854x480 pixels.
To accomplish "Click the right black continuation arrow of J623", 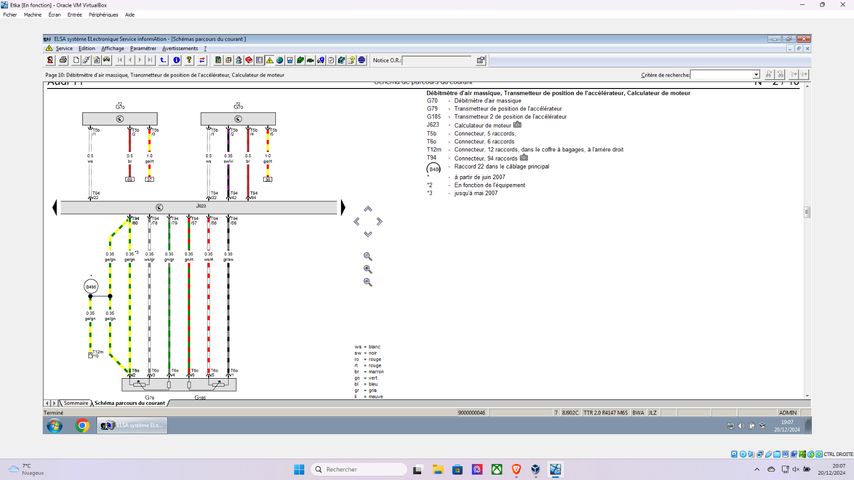I will point(343,208).
